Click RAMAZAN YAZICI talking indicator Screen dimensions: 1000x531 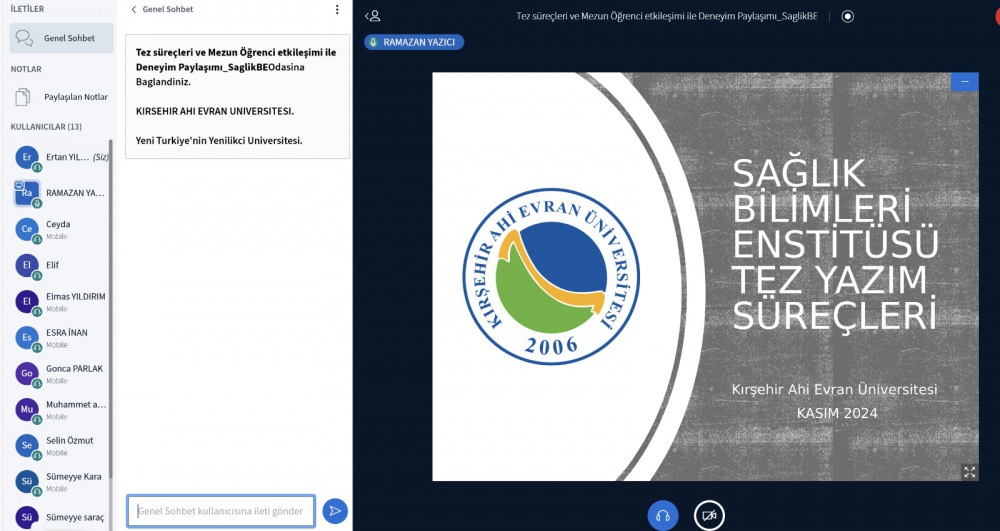pyautogui.click(x=414, y=42)
